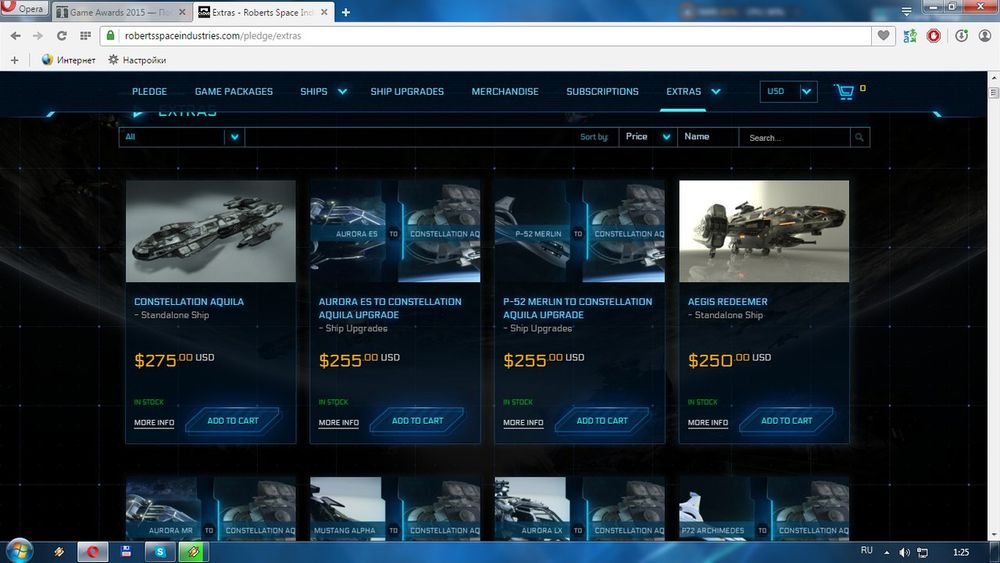This screenshot has height=563, width=1000.
Task: Open the Интернет bookmark
Action: pyautogui.click(x=68, y=60)
